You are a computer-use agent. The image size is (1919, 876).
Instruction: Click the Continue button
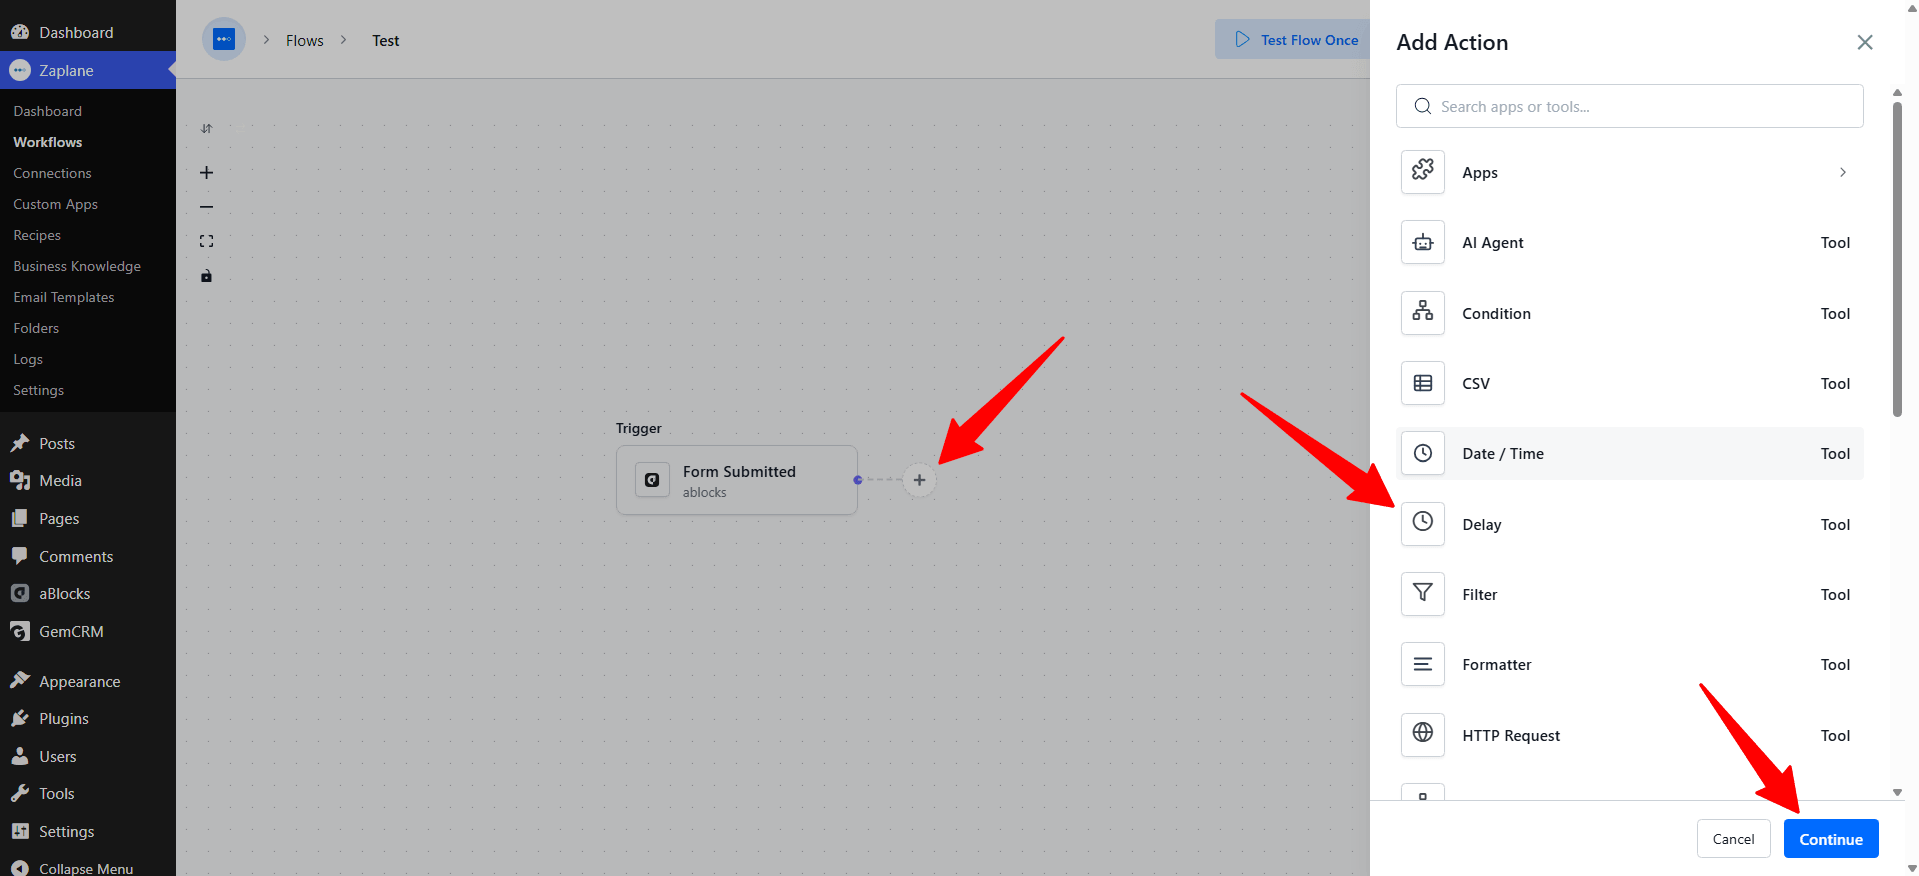click(x=1831, y=839)
